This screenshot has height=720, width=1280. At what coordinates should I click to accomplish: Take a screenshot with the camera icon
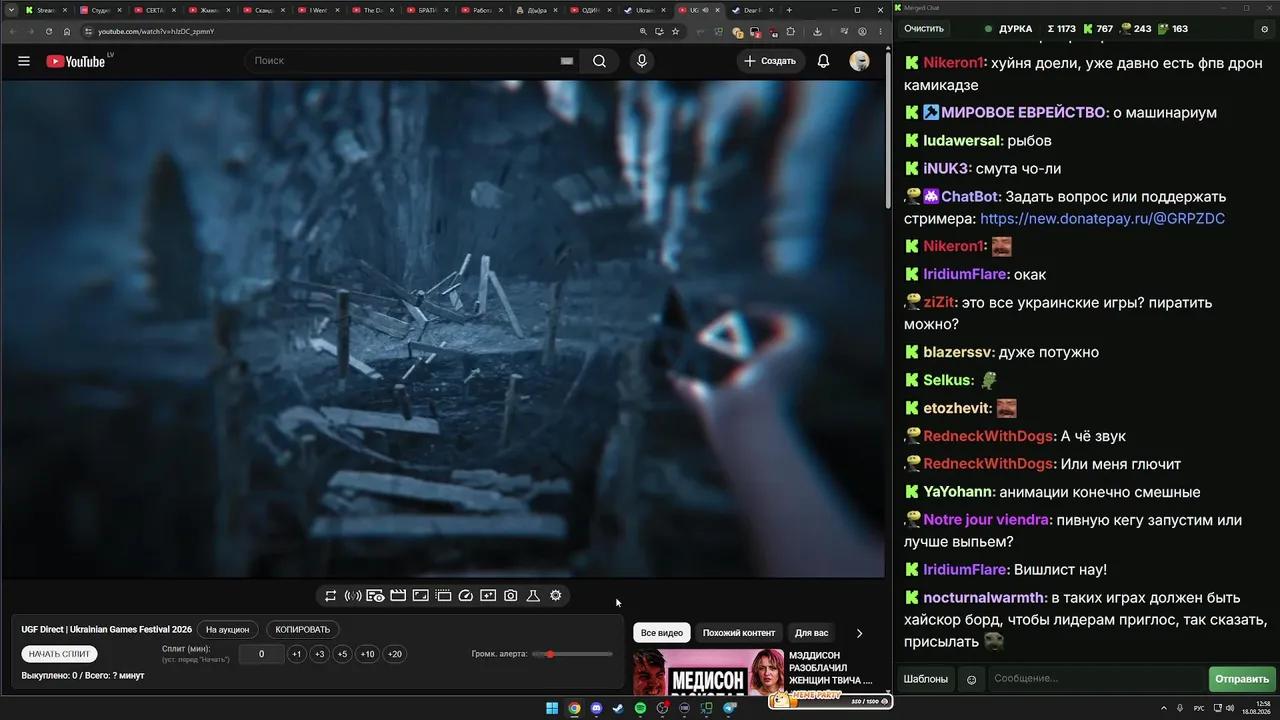point(511,596)
